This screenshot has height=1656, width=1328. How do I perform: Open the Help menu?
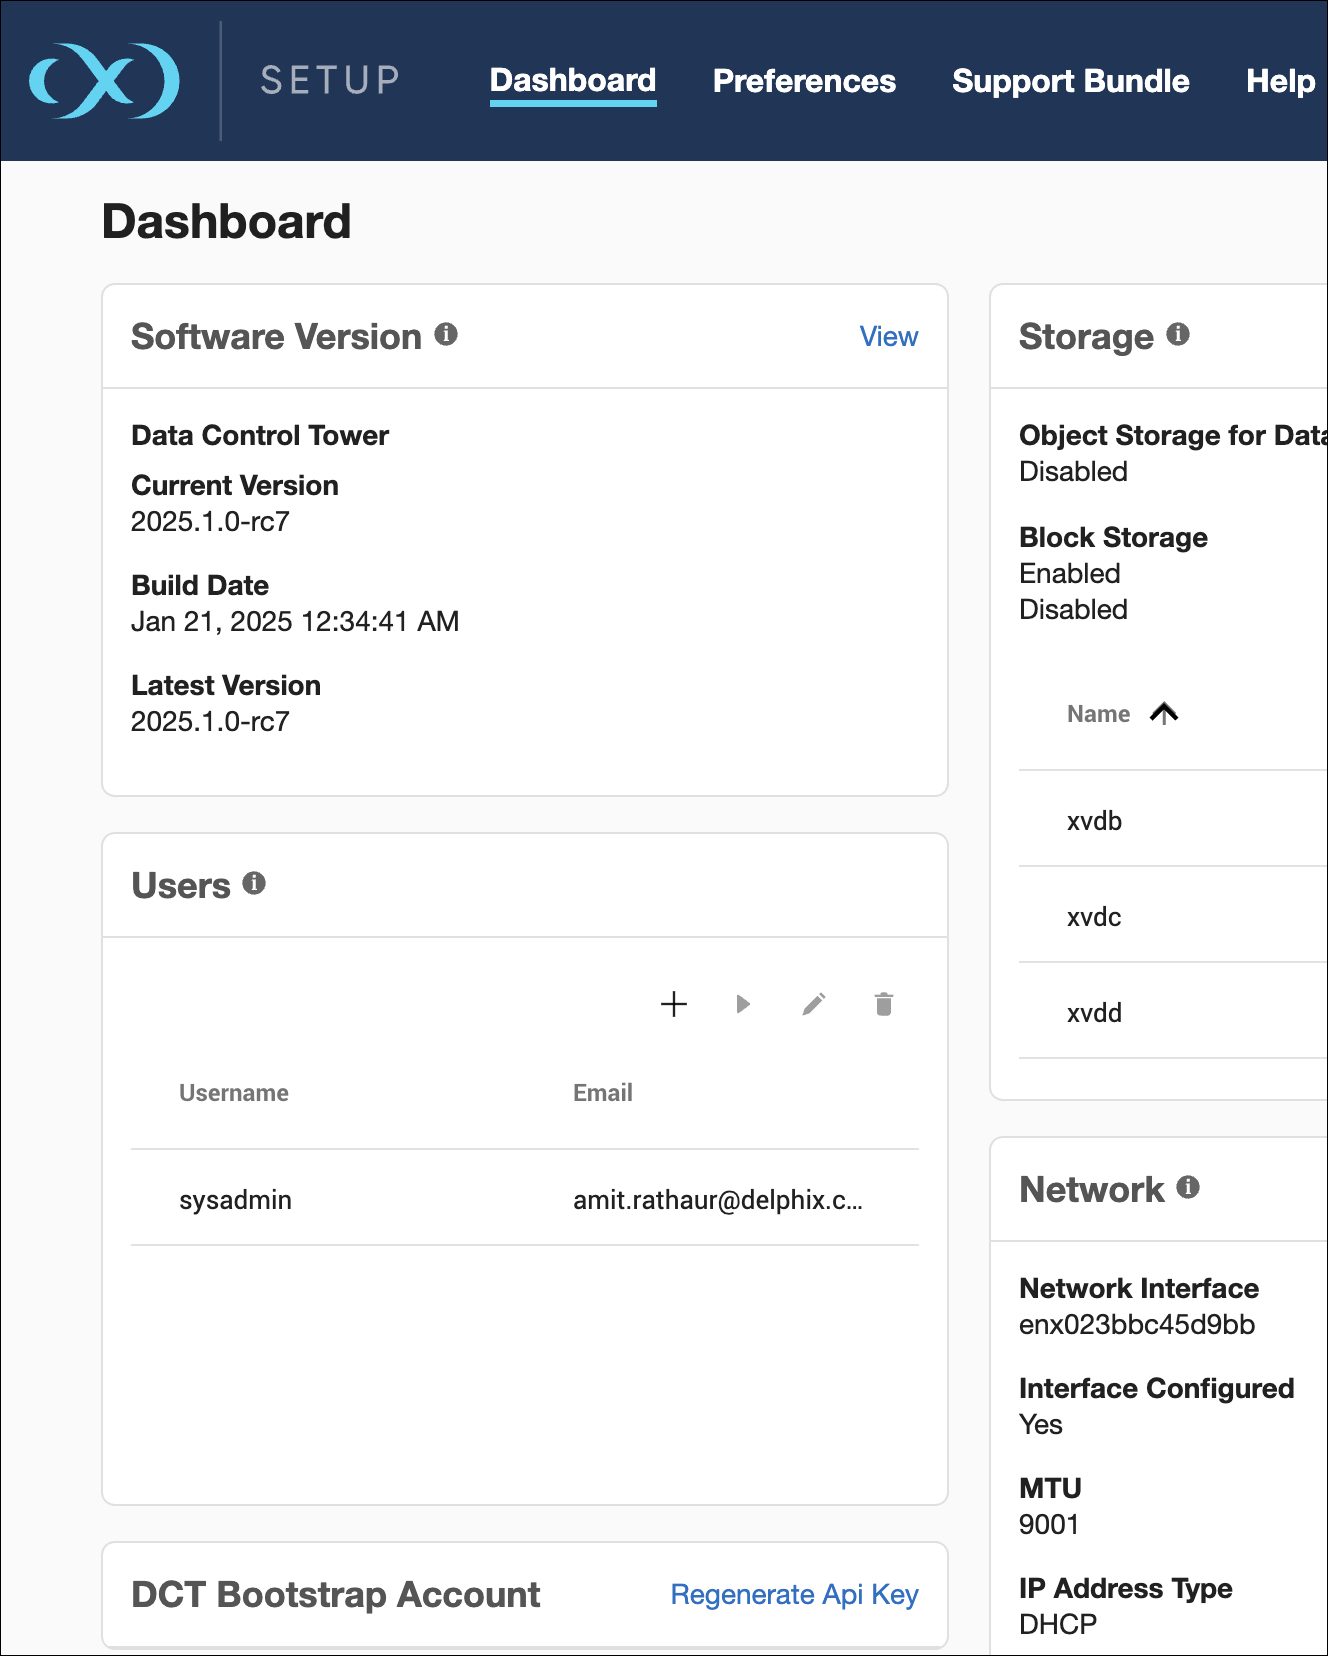pyautogui.click(x=1280, y=81)
